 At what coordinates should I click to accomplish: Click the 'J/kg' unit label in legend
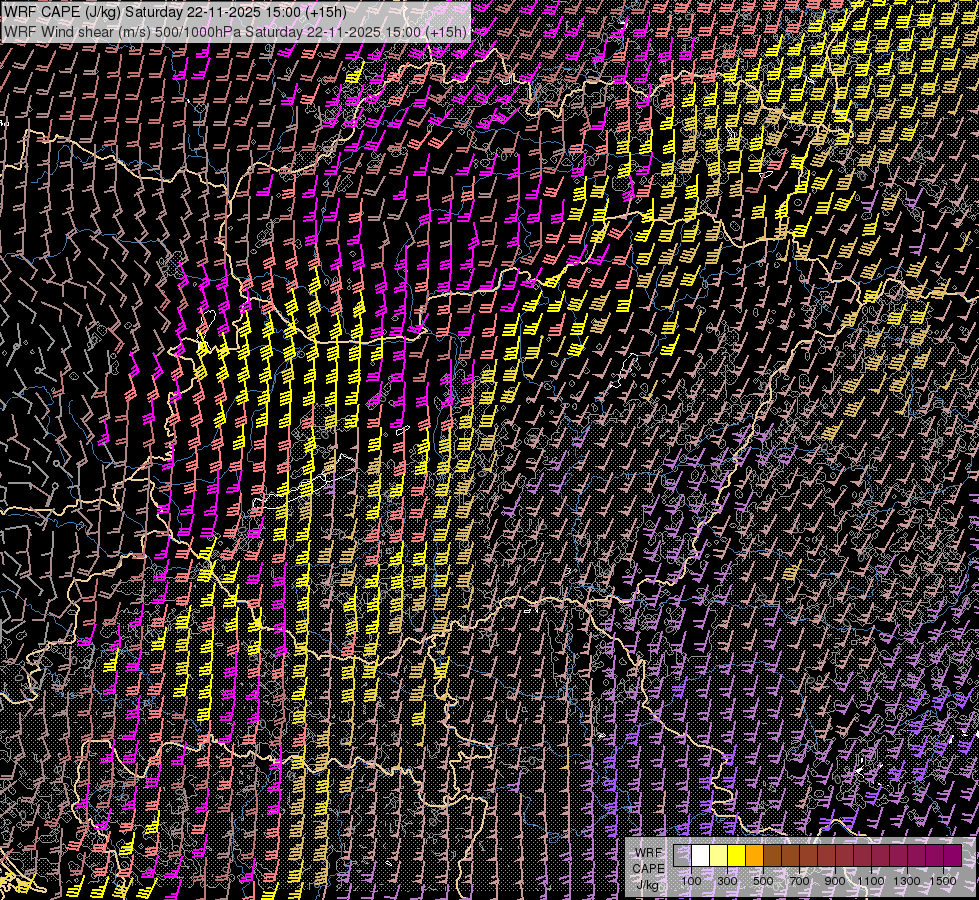click(648, 885)
